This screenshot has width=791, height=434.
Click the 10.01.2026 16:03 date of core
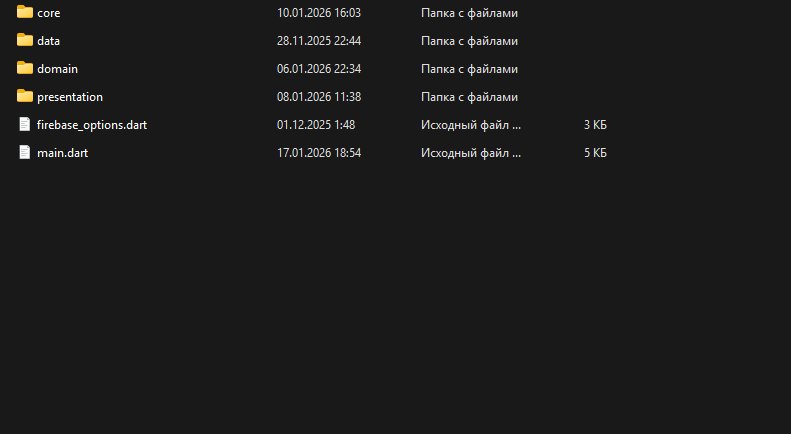pyautogui.click(x=319, y=13)
